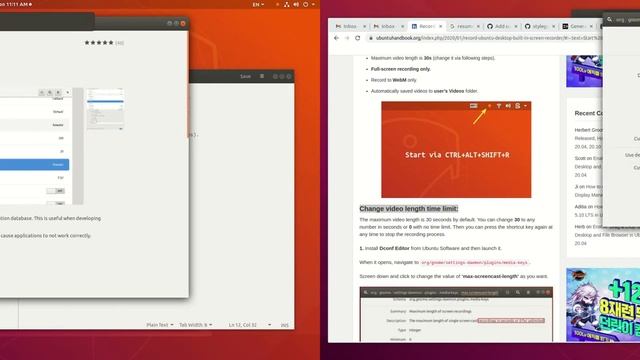
Task: Click the INS indicator in the status bar
Action: tap(284, 325)
